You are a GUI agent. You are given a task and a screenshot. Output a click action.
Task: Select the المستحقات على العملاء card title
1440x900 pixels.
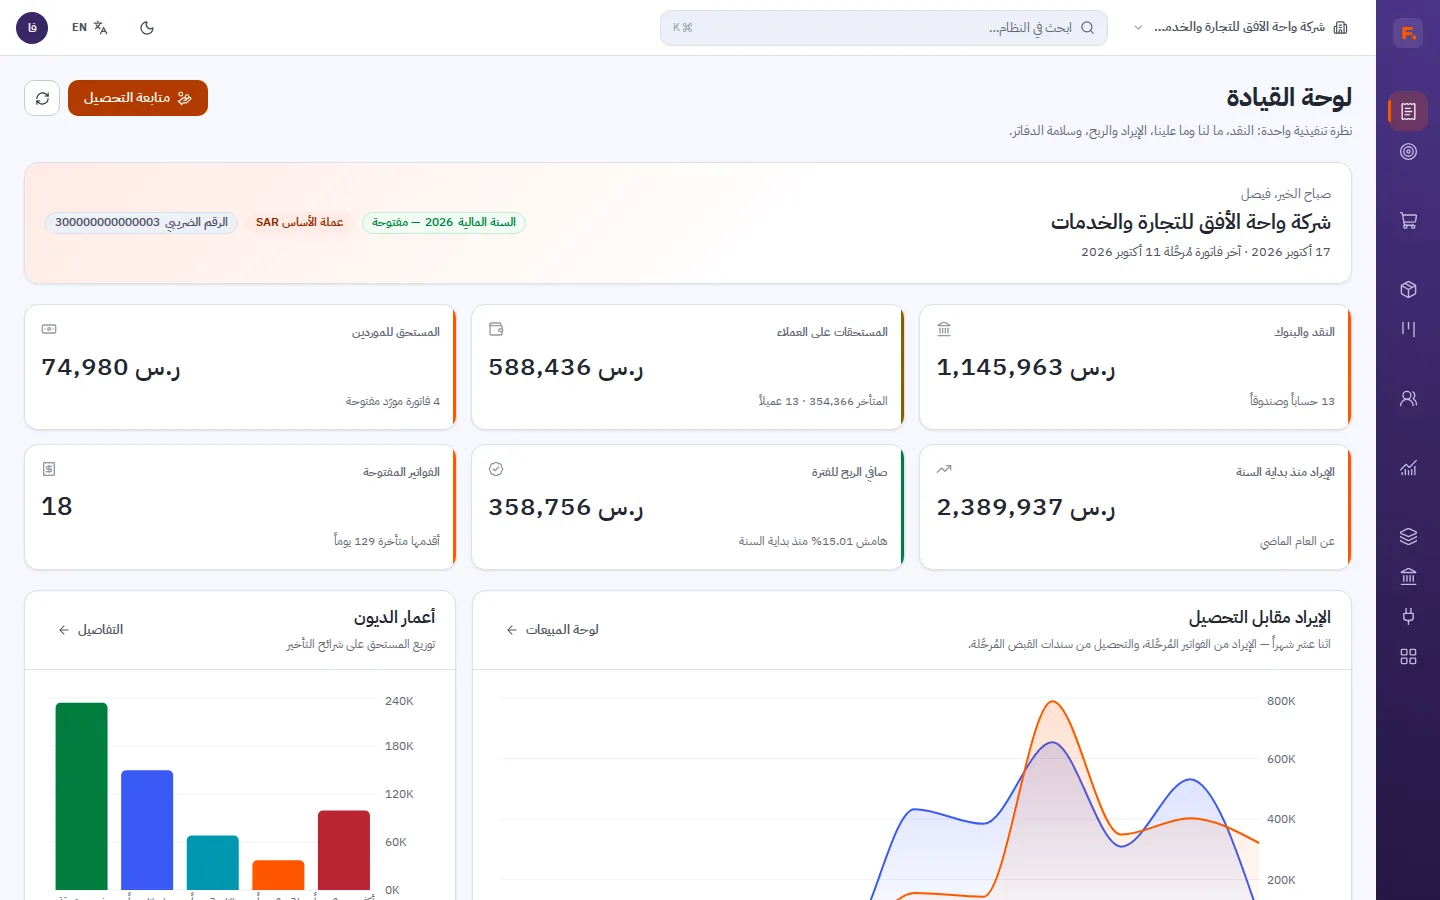[832, 332]
